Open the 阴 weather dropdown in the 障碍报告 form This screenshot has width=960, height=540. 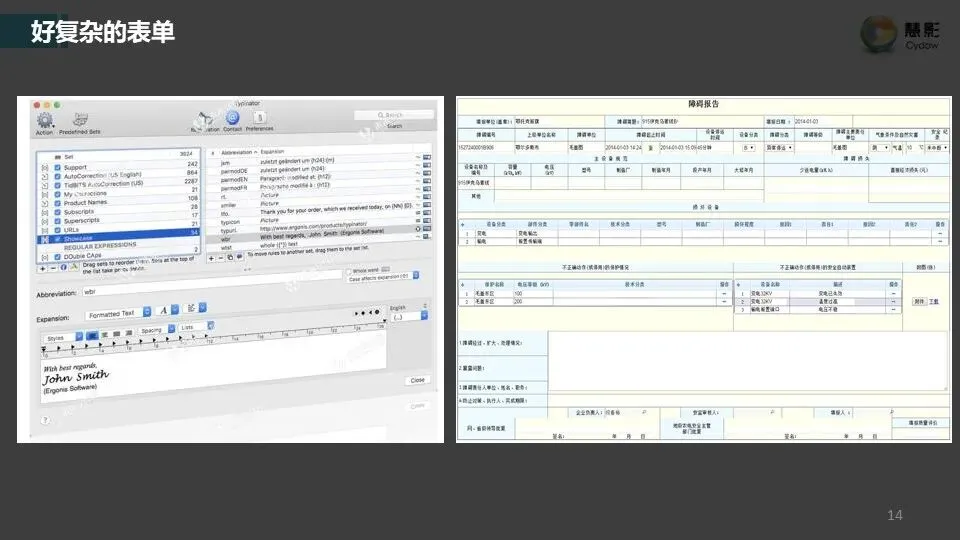click(x=880, y=148)
